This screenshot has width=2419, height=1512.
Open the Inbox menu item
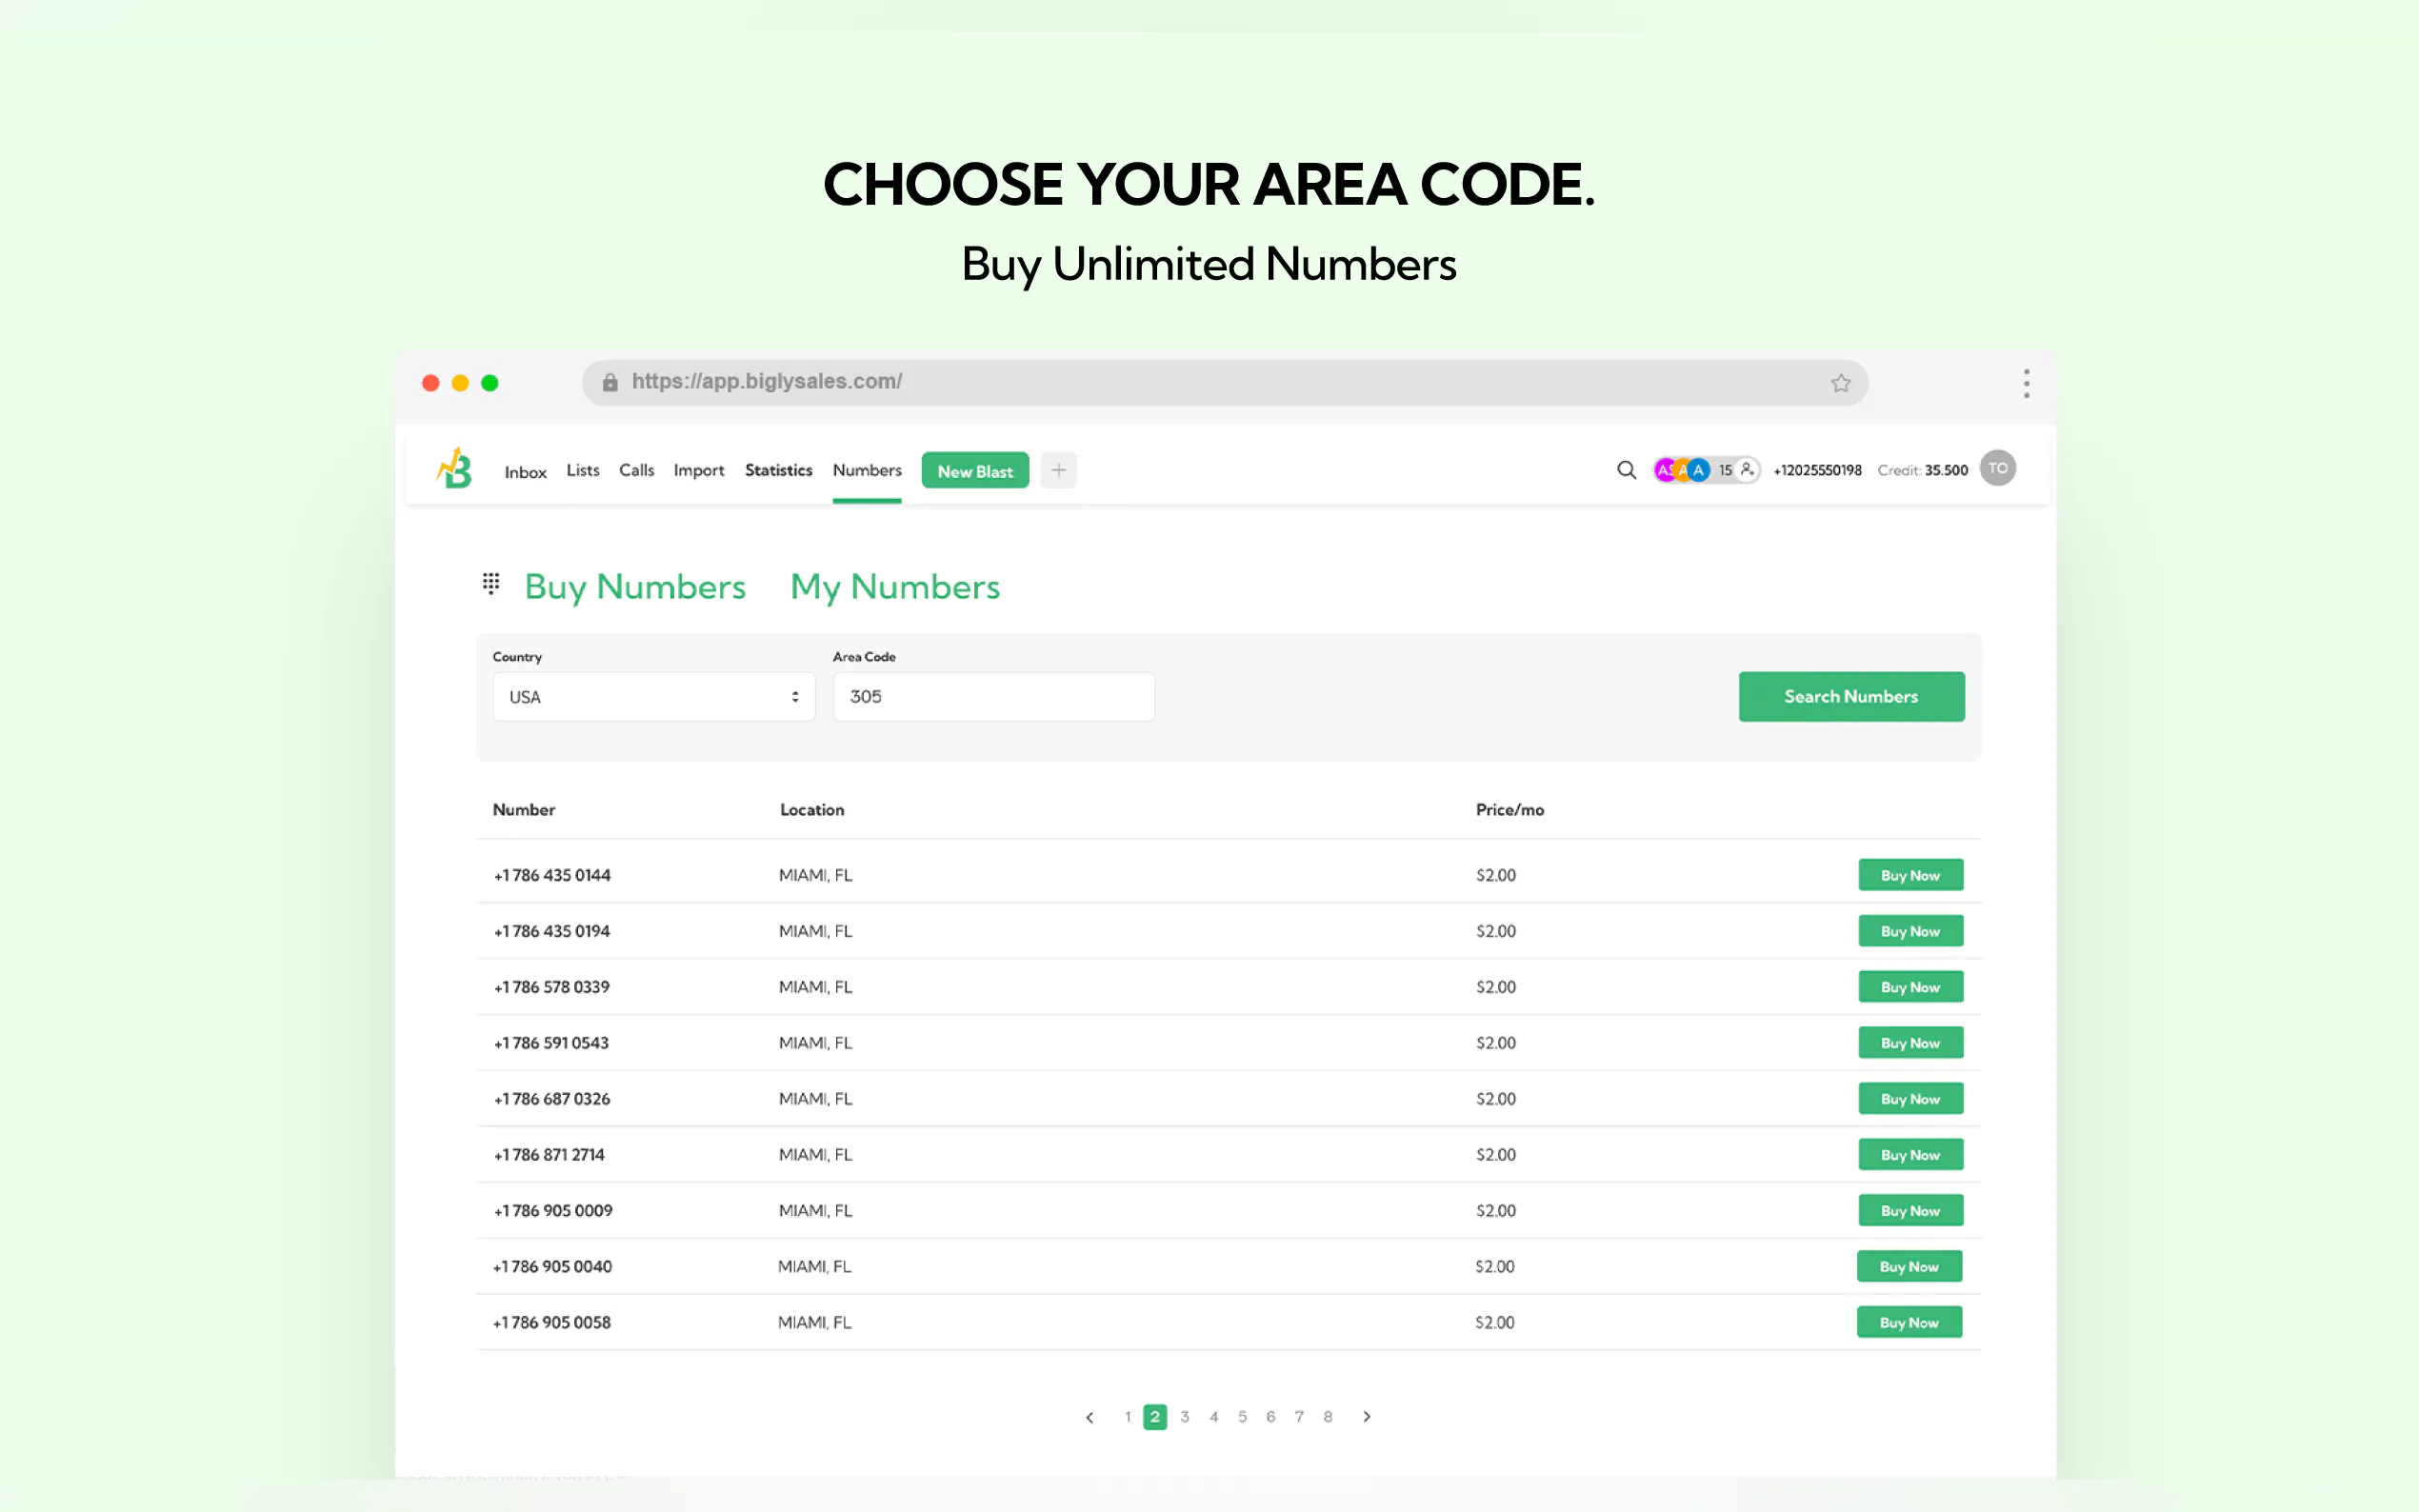[525, 472]
